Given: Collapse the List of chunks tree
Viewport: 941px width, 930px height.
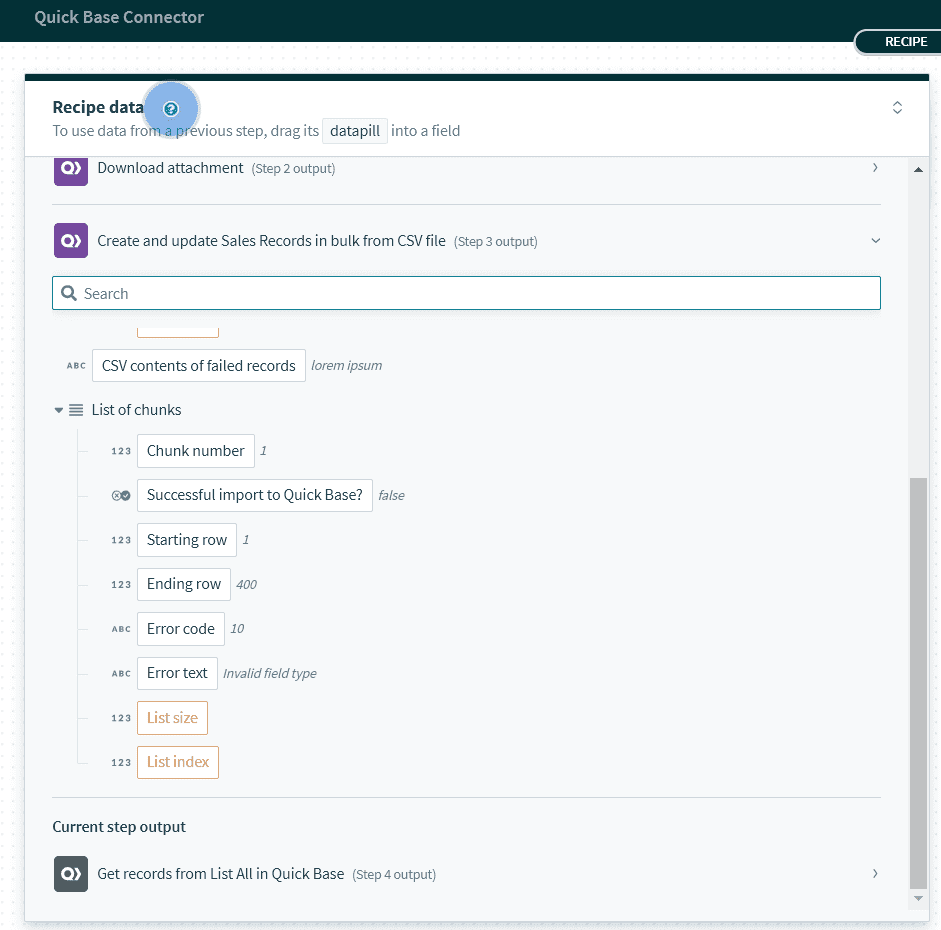Looking at the screenshot, I should coord(59,410).
